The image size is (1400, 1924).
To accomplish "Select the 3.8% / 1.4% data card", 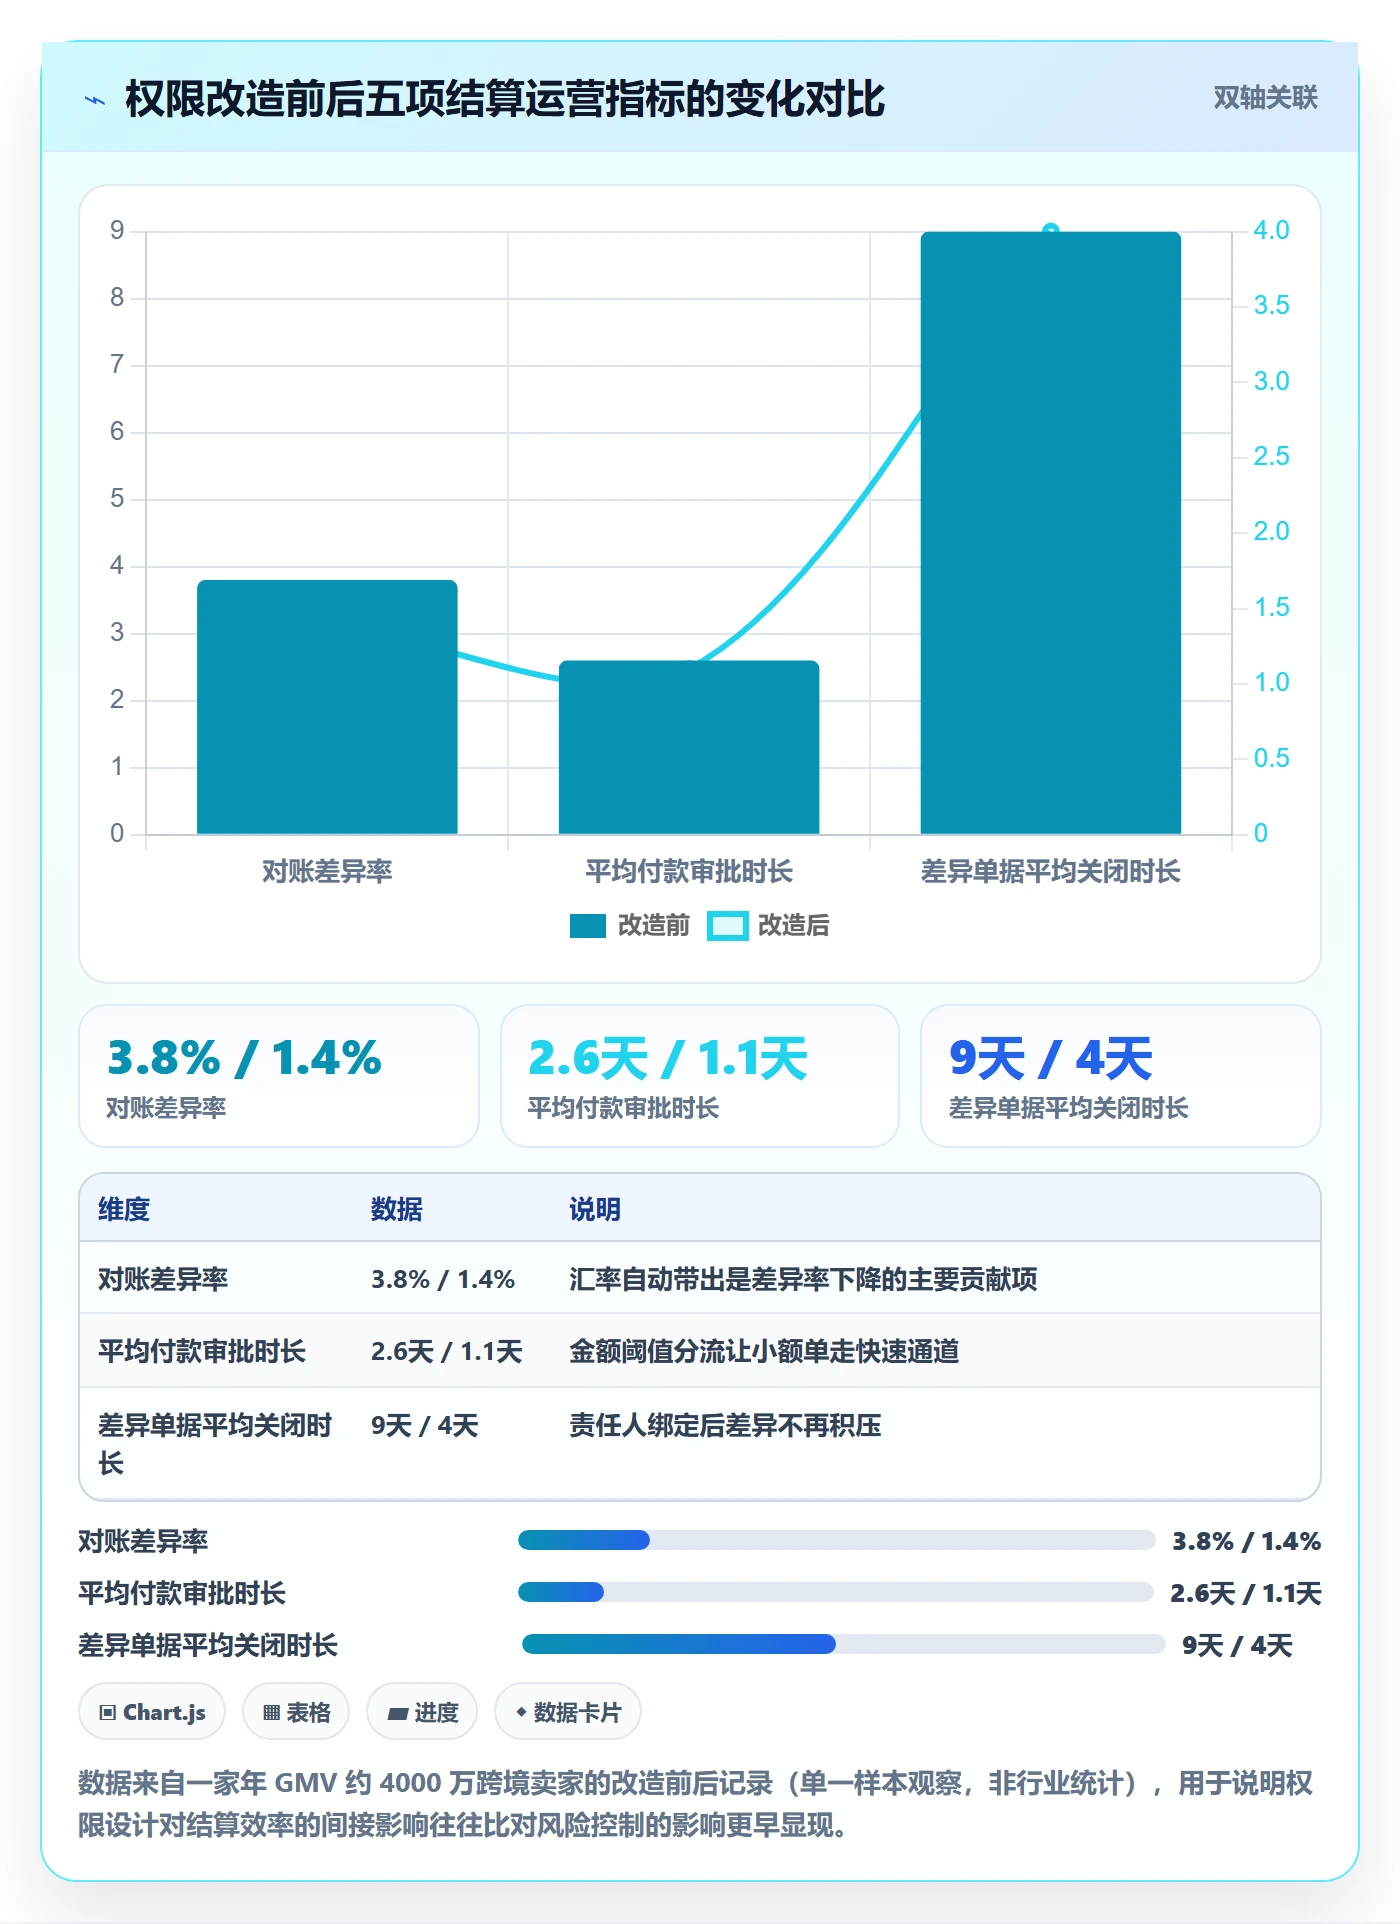I will (279, 1076).
